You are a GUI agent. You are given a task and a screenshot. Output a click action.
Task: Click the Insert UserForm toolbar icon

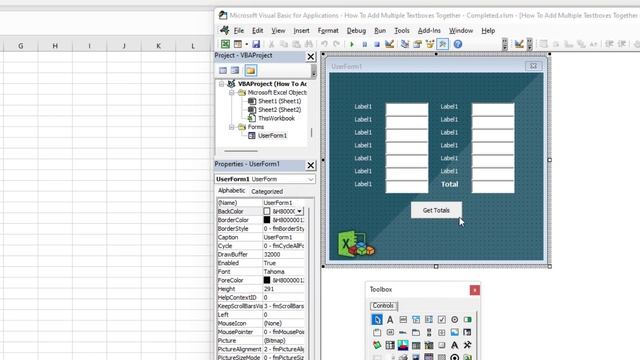238,44
